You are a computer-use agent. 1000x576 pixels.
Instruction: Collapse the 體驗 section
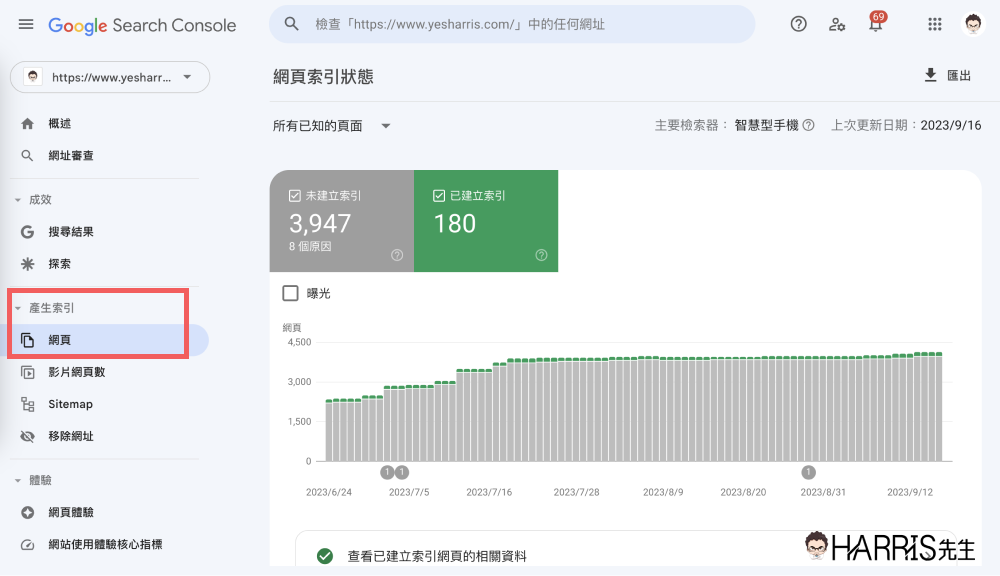click(x=18, y=481)
